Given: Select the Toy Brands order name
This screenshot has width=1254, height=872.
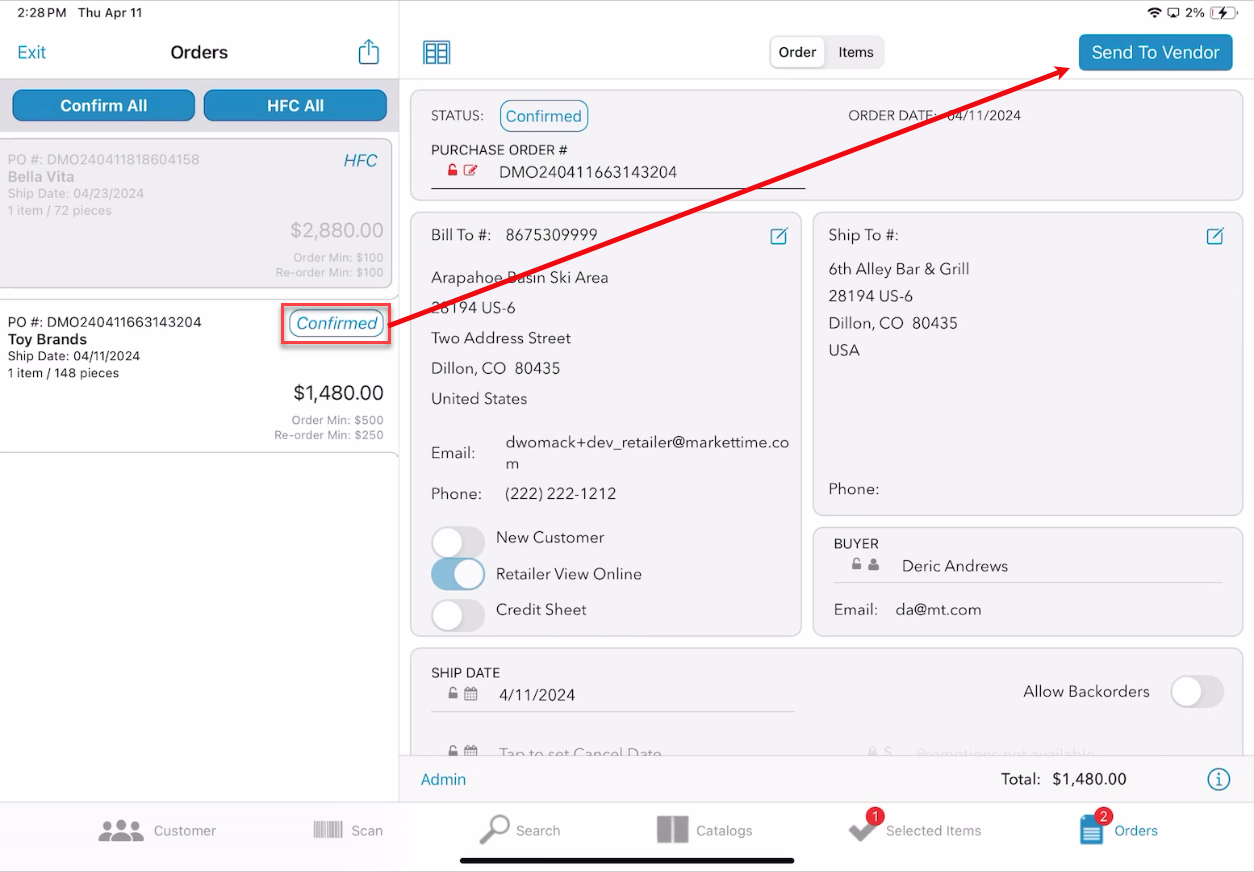Looking at the screenshot, I should click(x=47, y=339).
